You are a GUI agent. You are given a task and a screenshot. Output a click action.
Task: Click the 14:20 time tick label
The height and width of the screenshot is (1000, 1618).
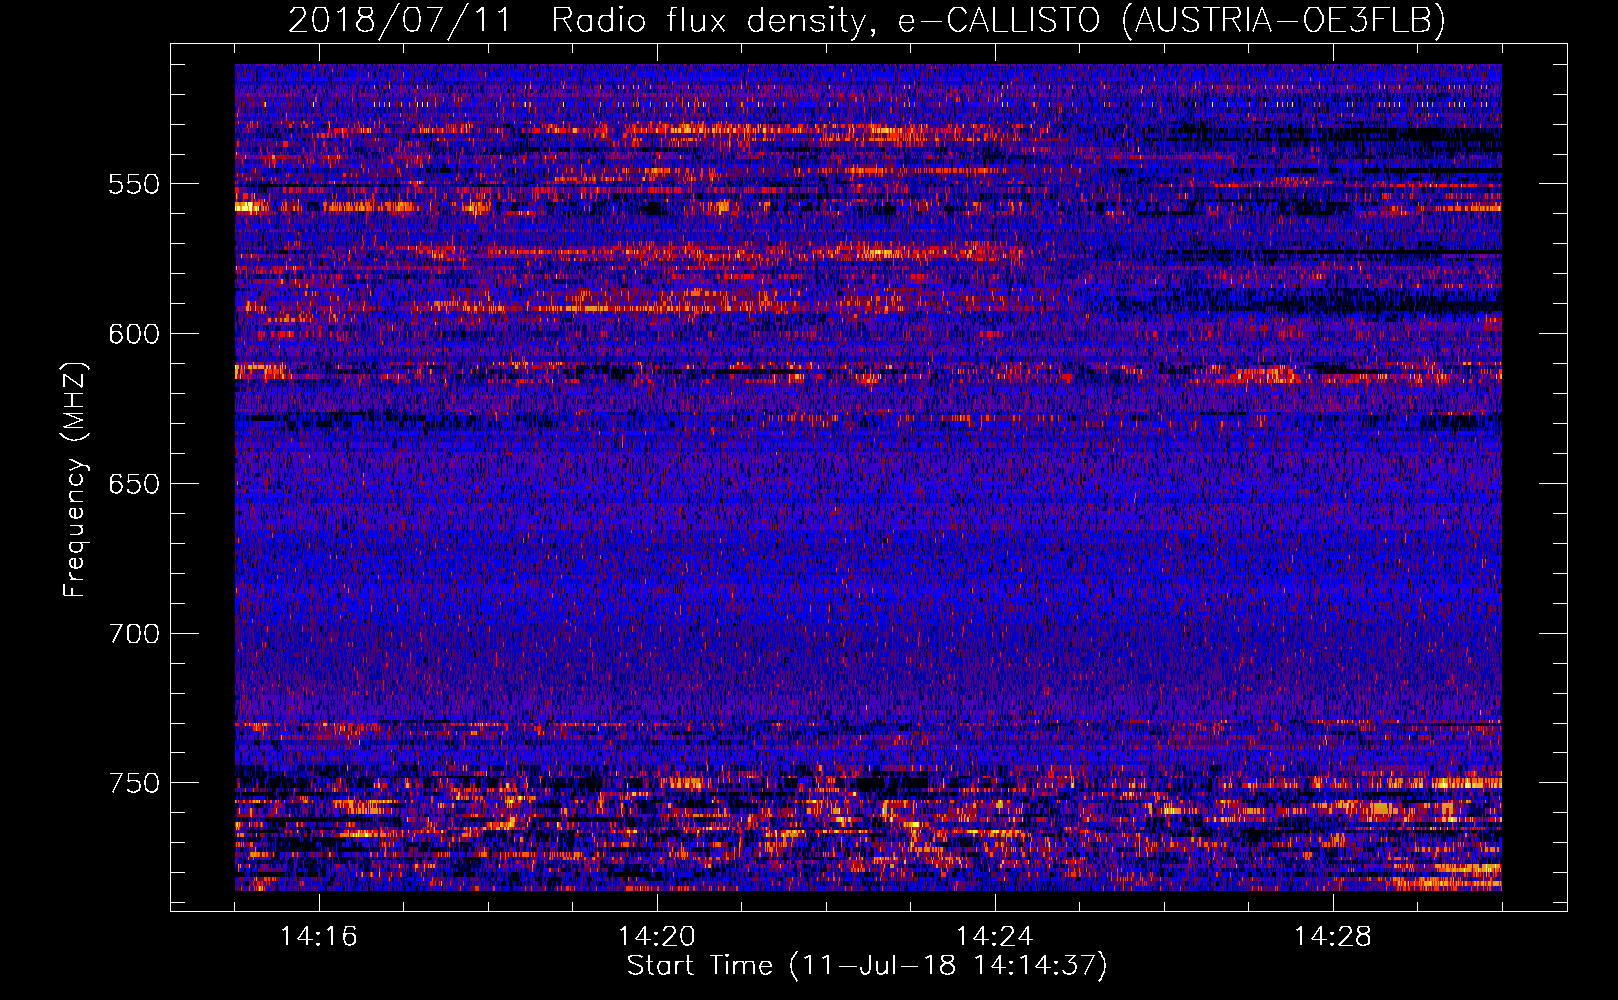(x=657, y=937)
